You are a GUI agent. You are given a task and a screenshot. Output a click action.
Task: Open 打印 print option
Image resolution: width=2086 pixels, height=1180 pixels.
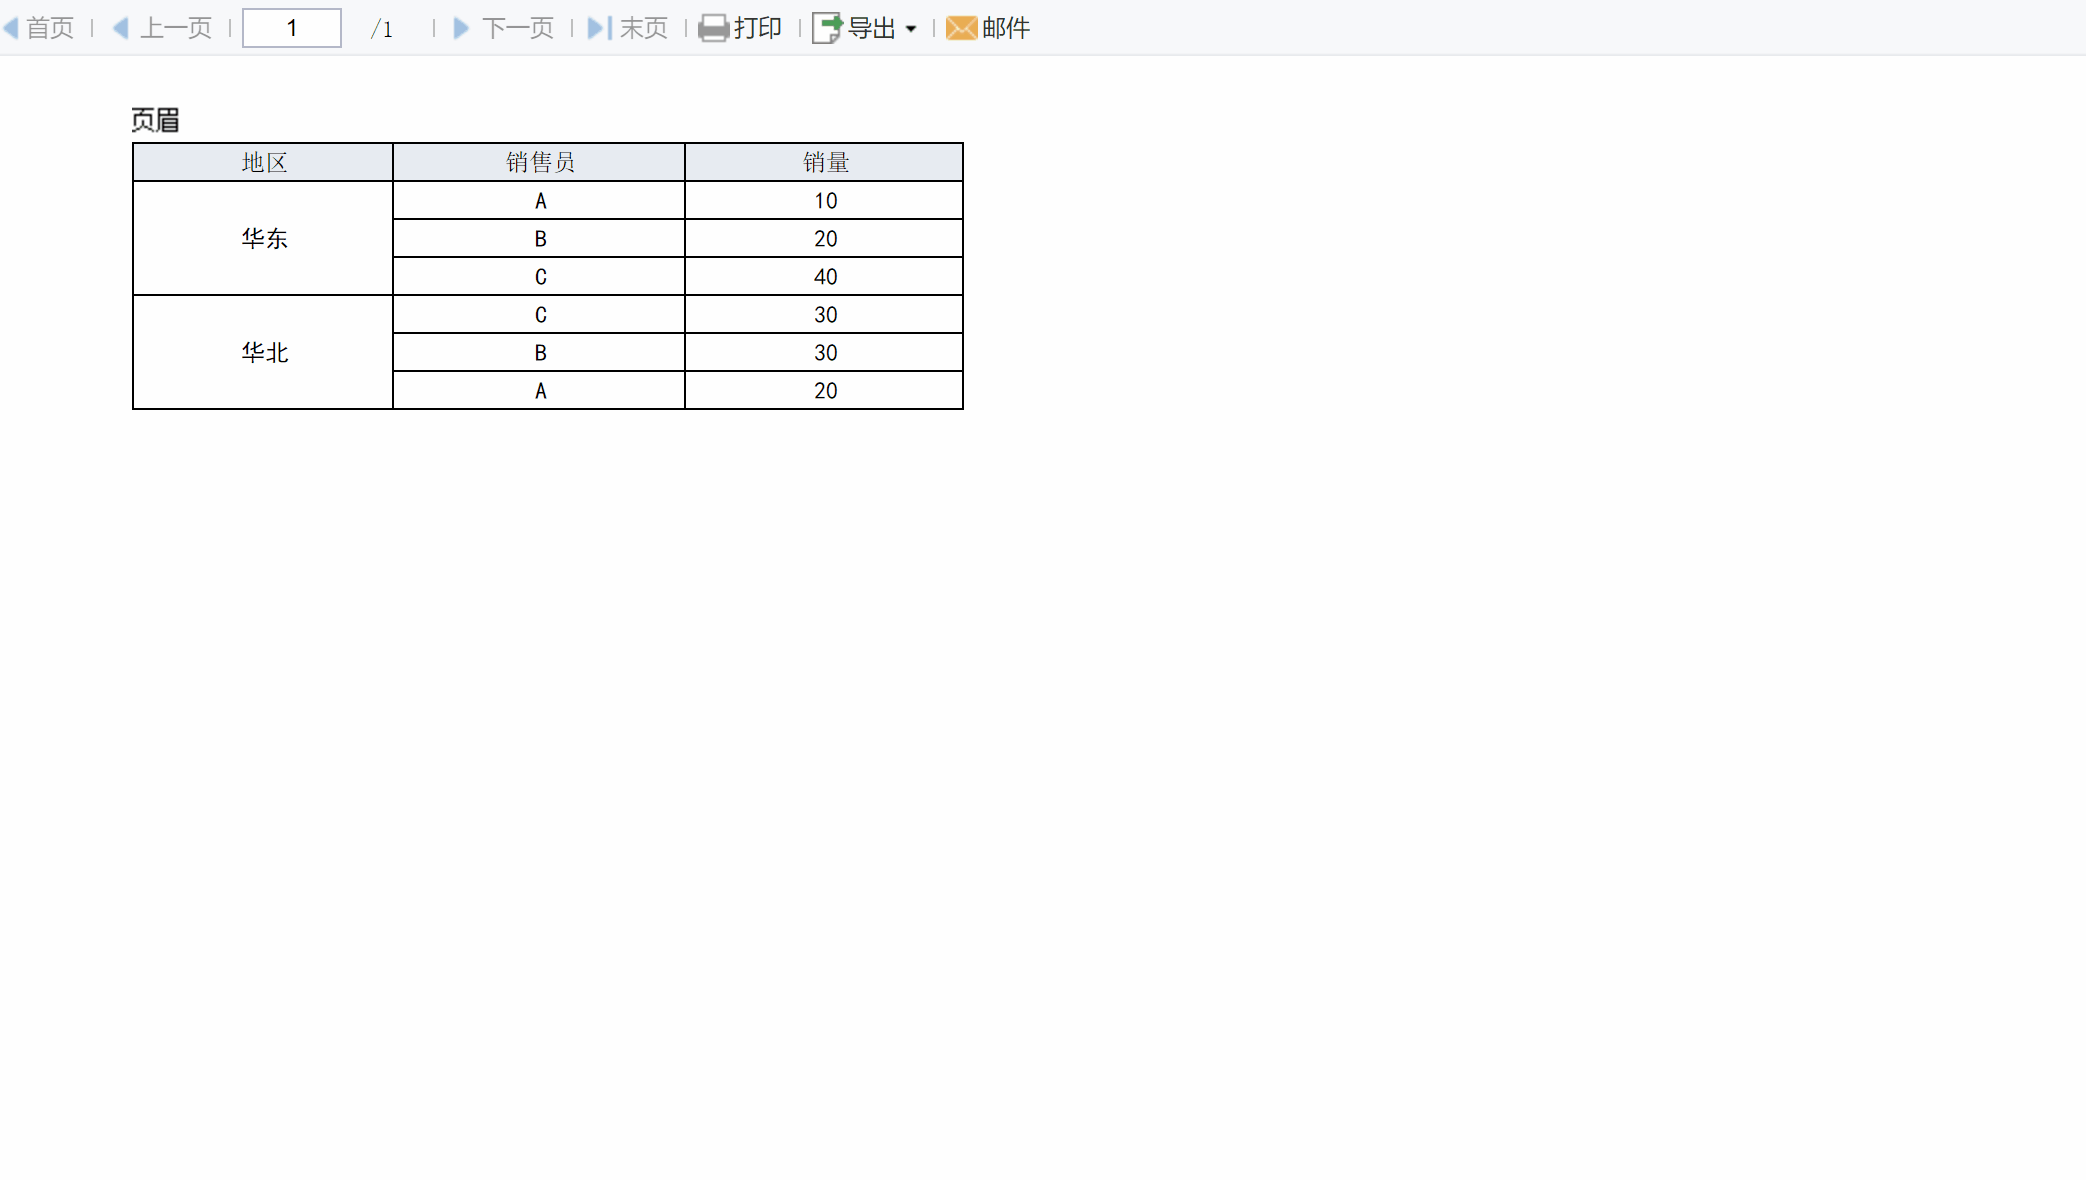758,28
